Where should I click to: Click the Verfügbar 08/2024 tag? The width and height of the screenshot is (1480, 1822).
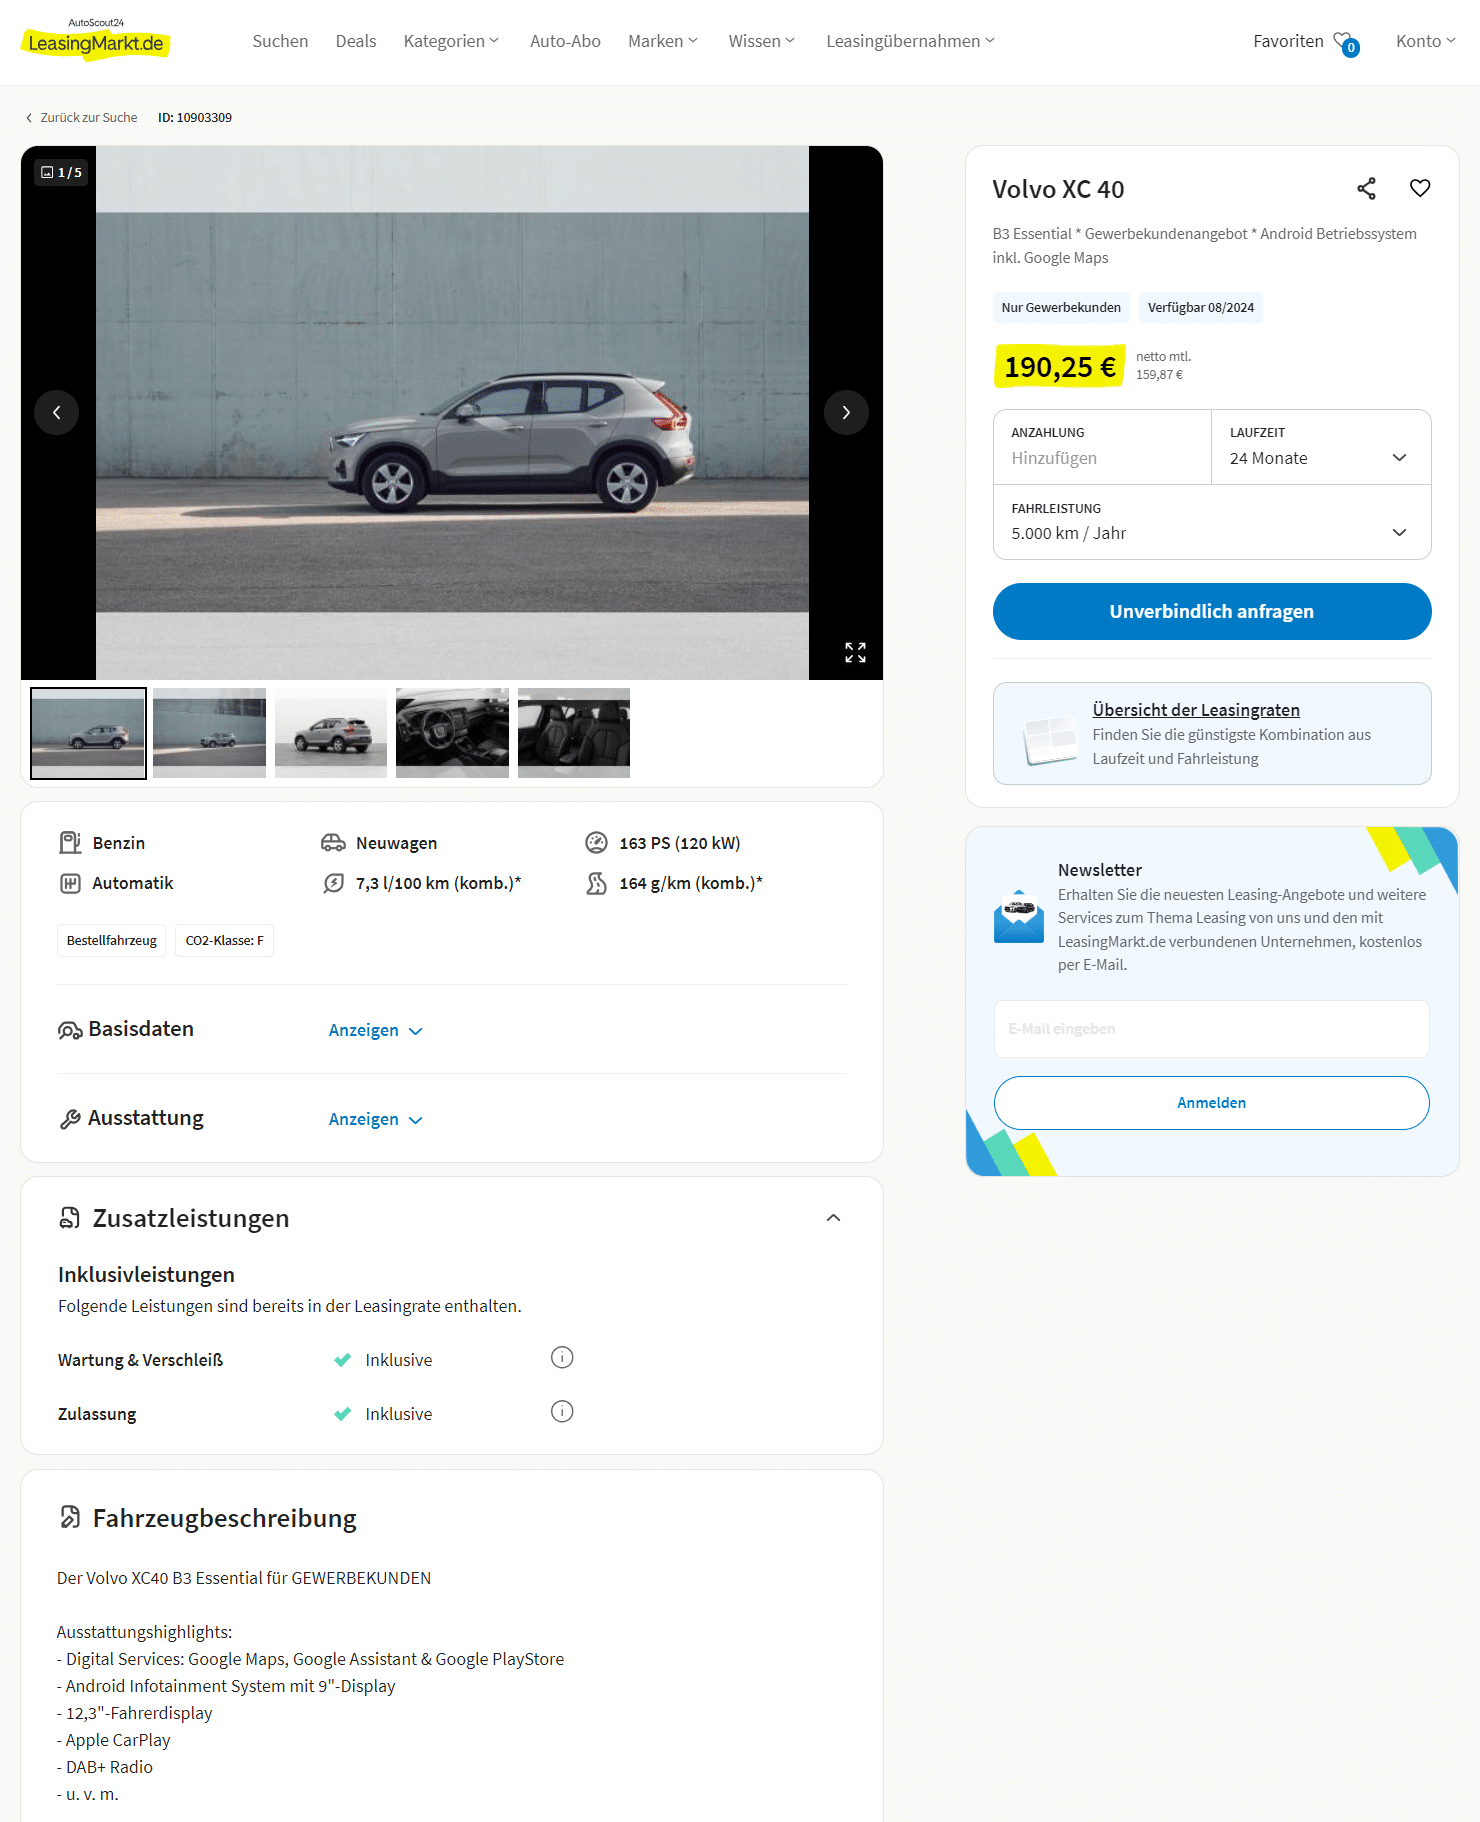(1200, 307)
